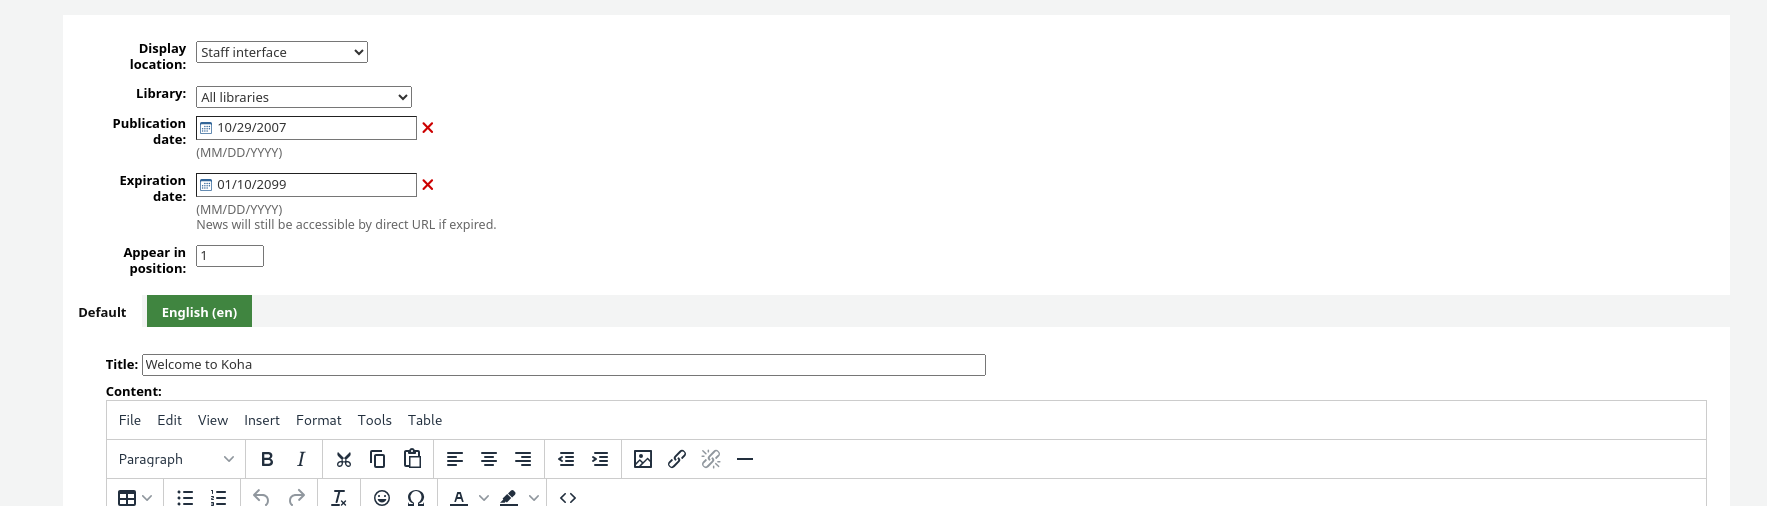This screenshot has height=506, width=1767.
Task: Open the source code view icon
Action: pyautogui.click(x=568, y=497)
